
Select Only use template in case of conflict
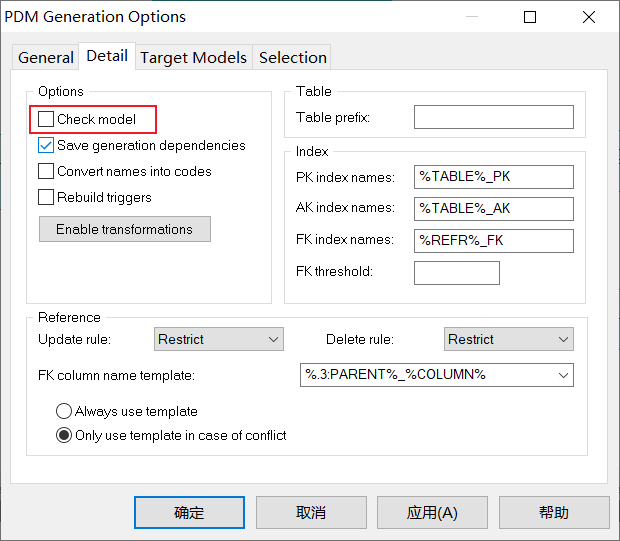pos(65,435)
